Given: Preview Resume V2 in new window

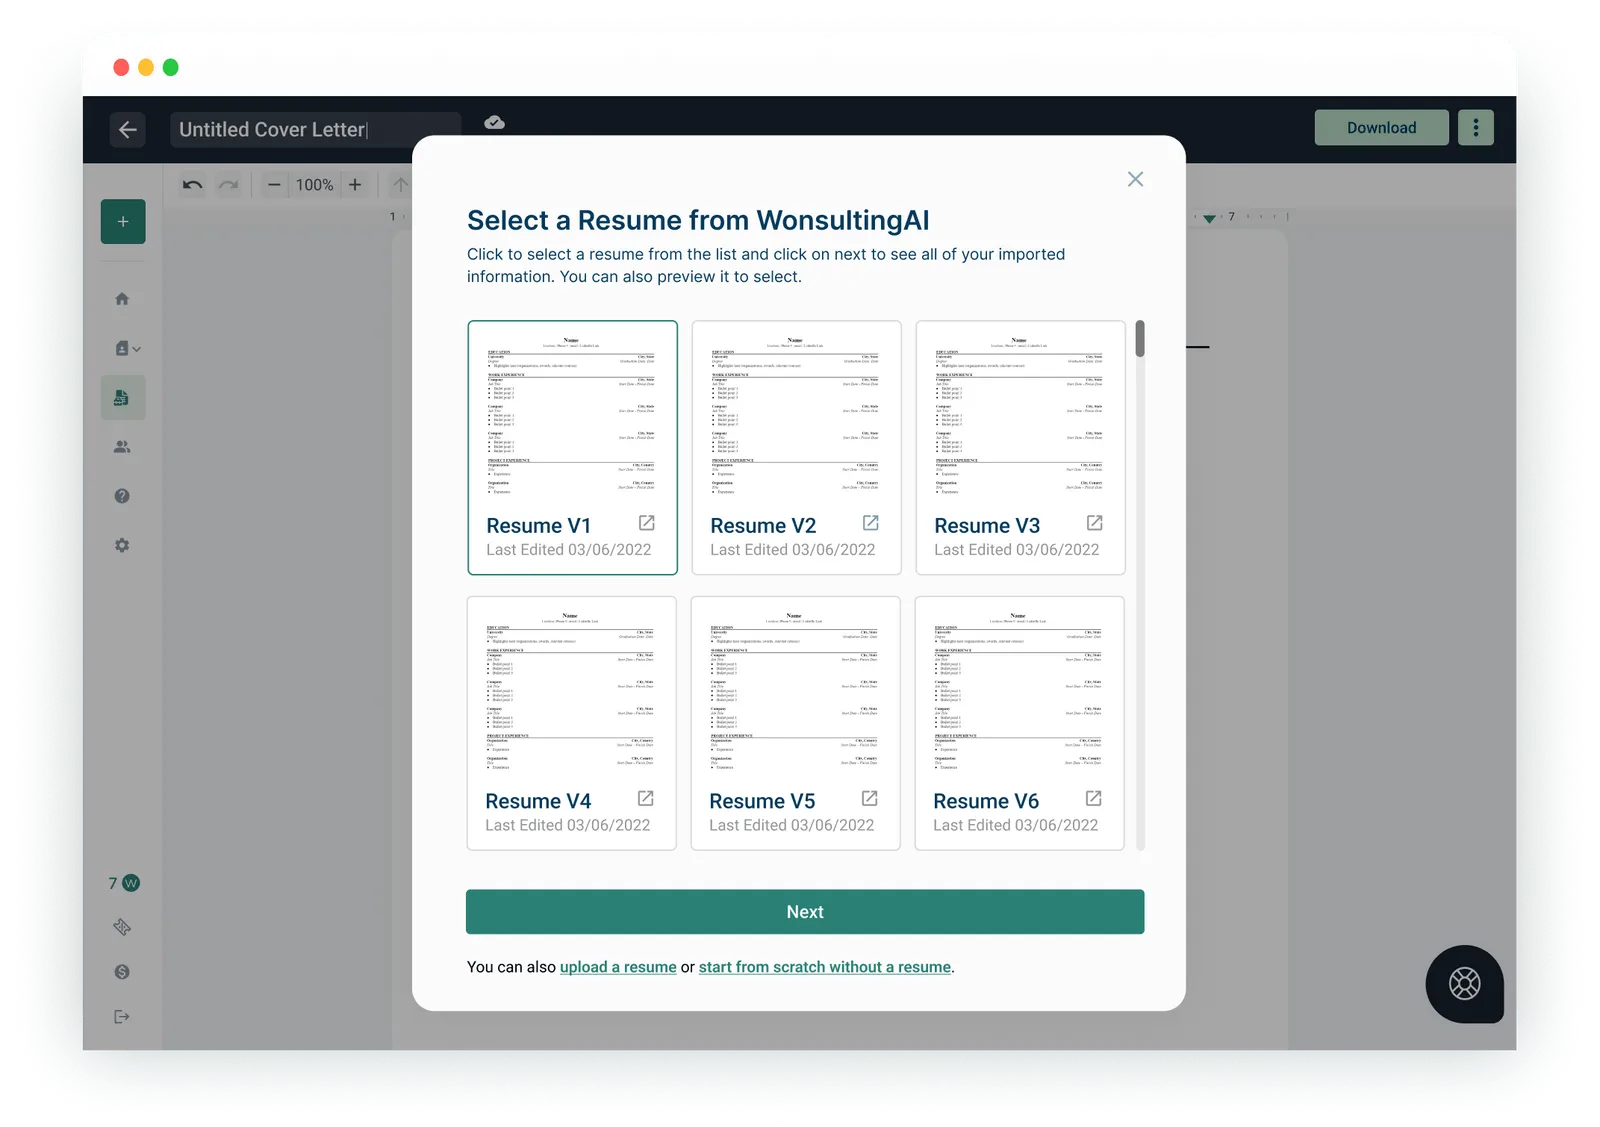Looking at the screenshot, I should 871,523.
